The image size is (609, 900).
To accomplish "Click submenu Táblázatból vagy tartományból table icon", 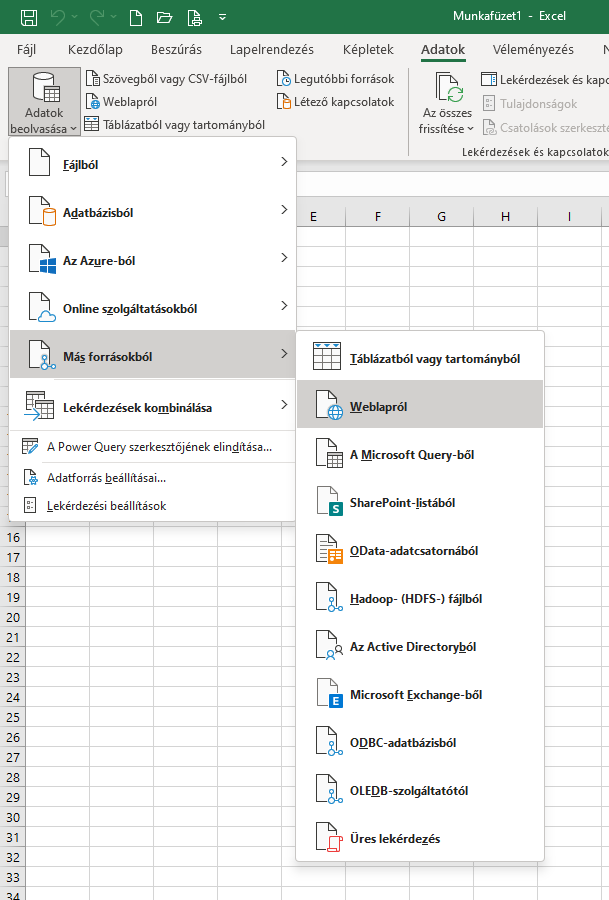I will point(327,356).
